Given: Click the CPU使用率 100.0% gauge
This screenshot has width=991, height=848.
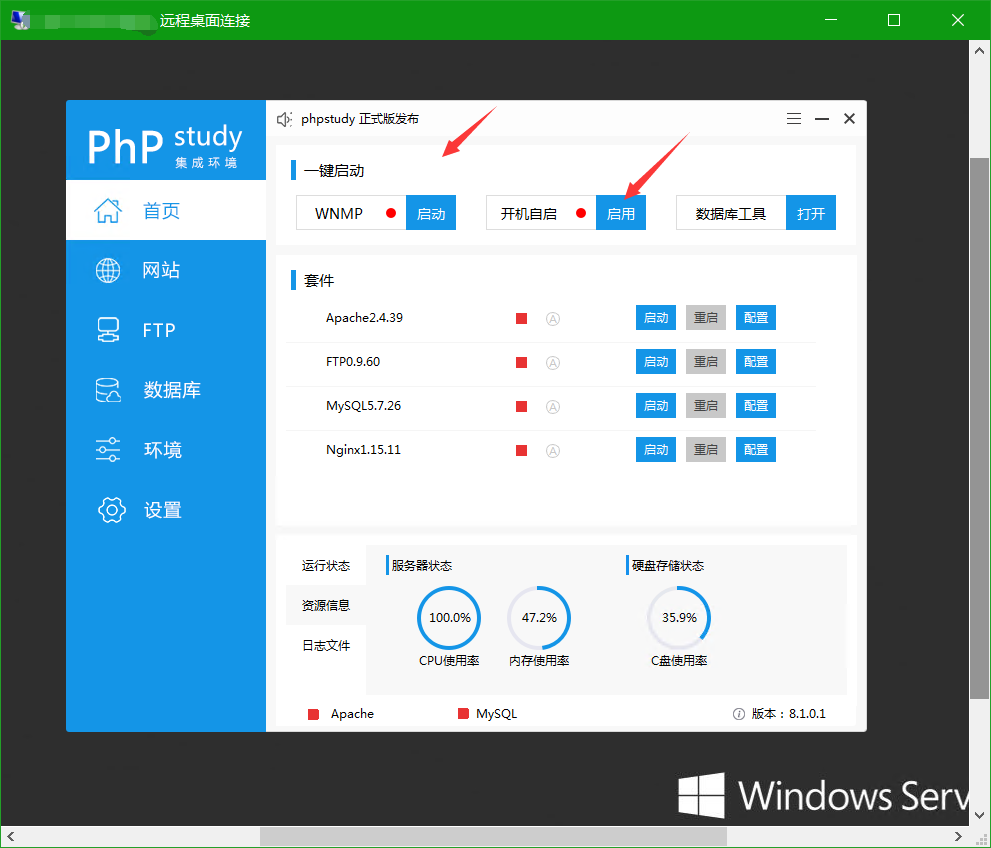Looking at the screenshot, I should [449, 618].
